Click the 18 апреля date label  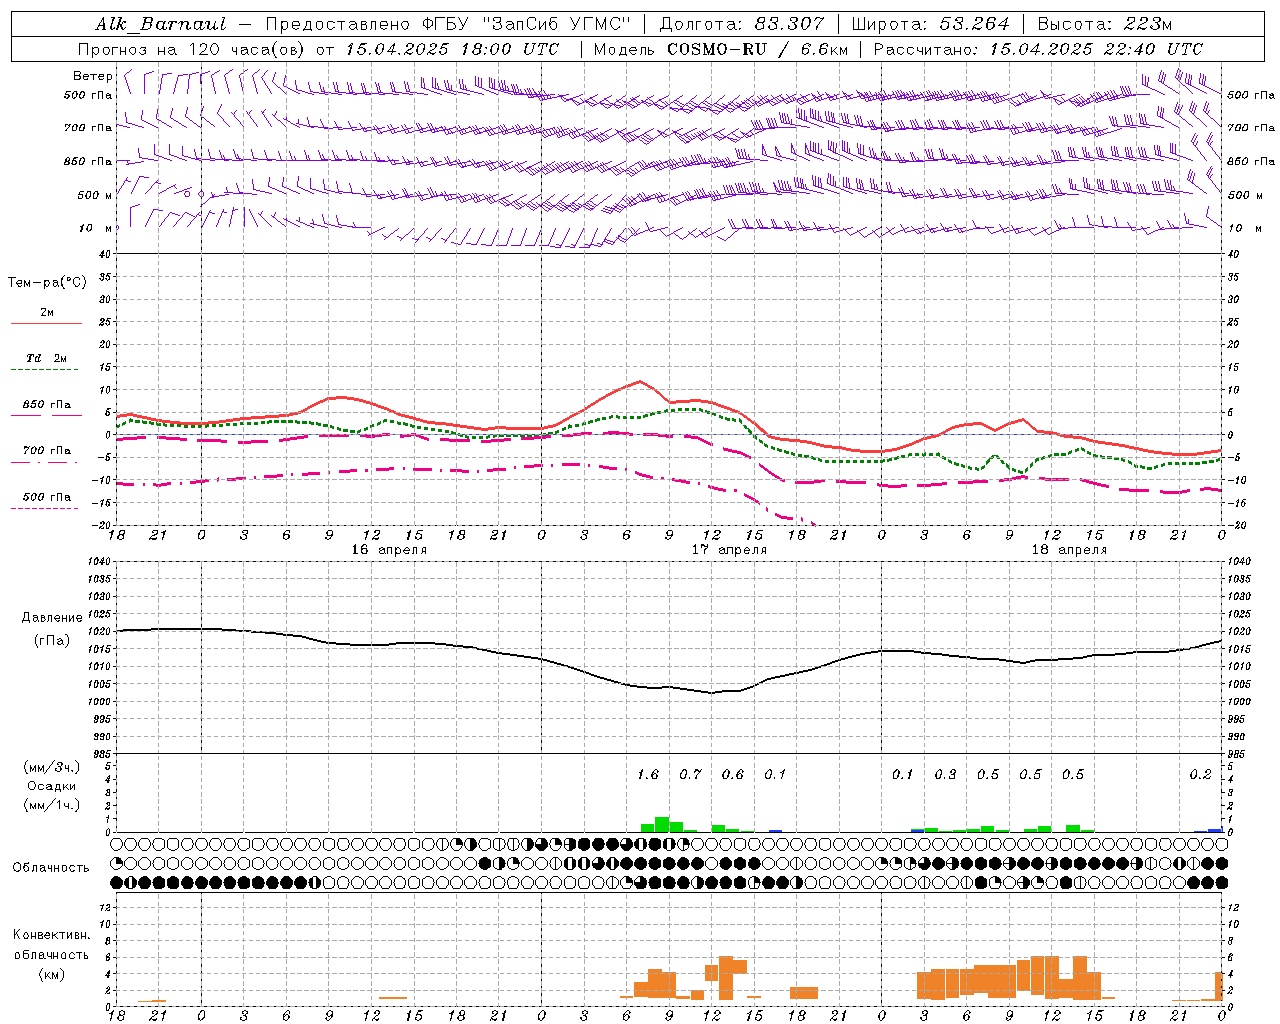click(1069, 550)
